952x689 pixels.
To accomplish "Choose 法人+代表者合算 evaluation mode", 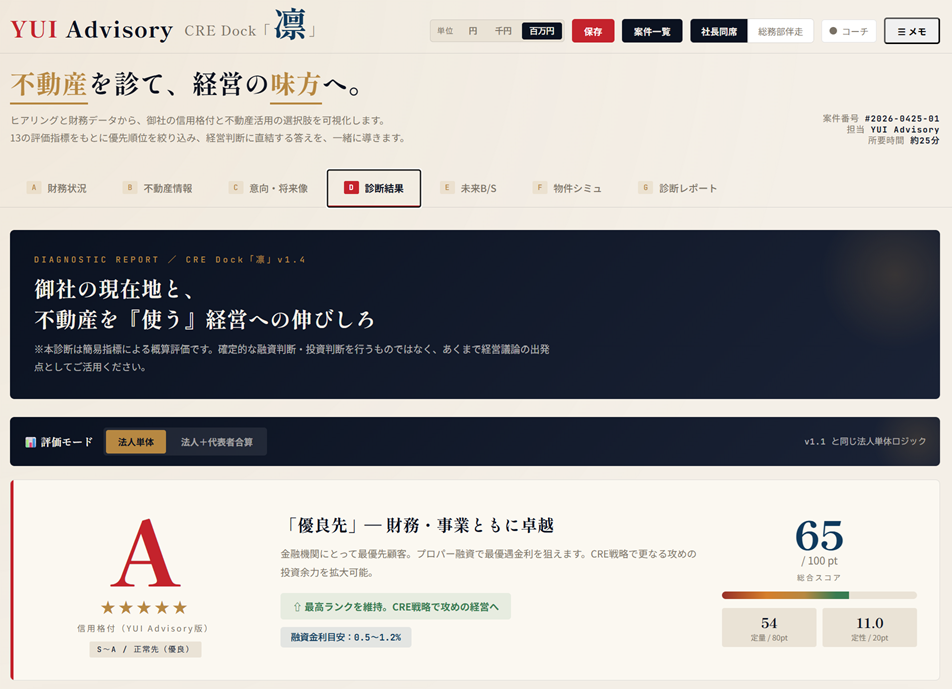I will [217, 442].
